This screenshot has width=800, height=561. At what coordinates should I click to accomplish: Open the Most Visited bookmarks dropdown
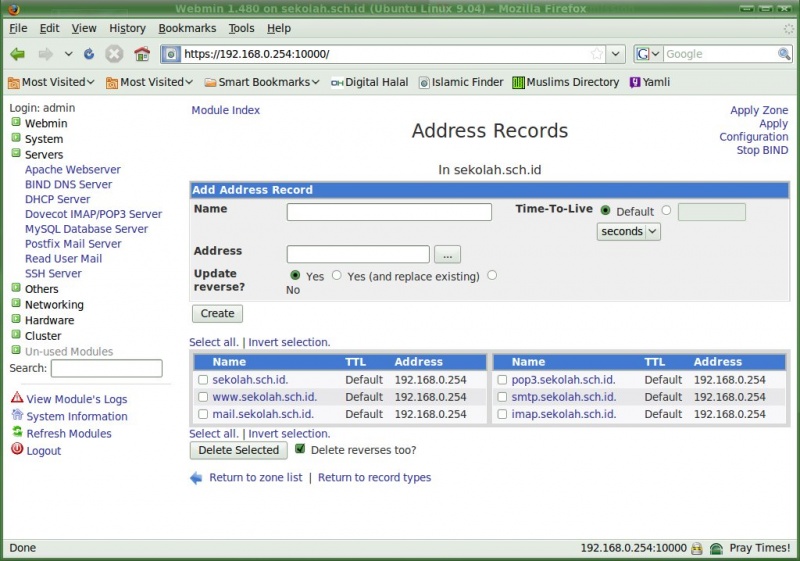point(51,82)
